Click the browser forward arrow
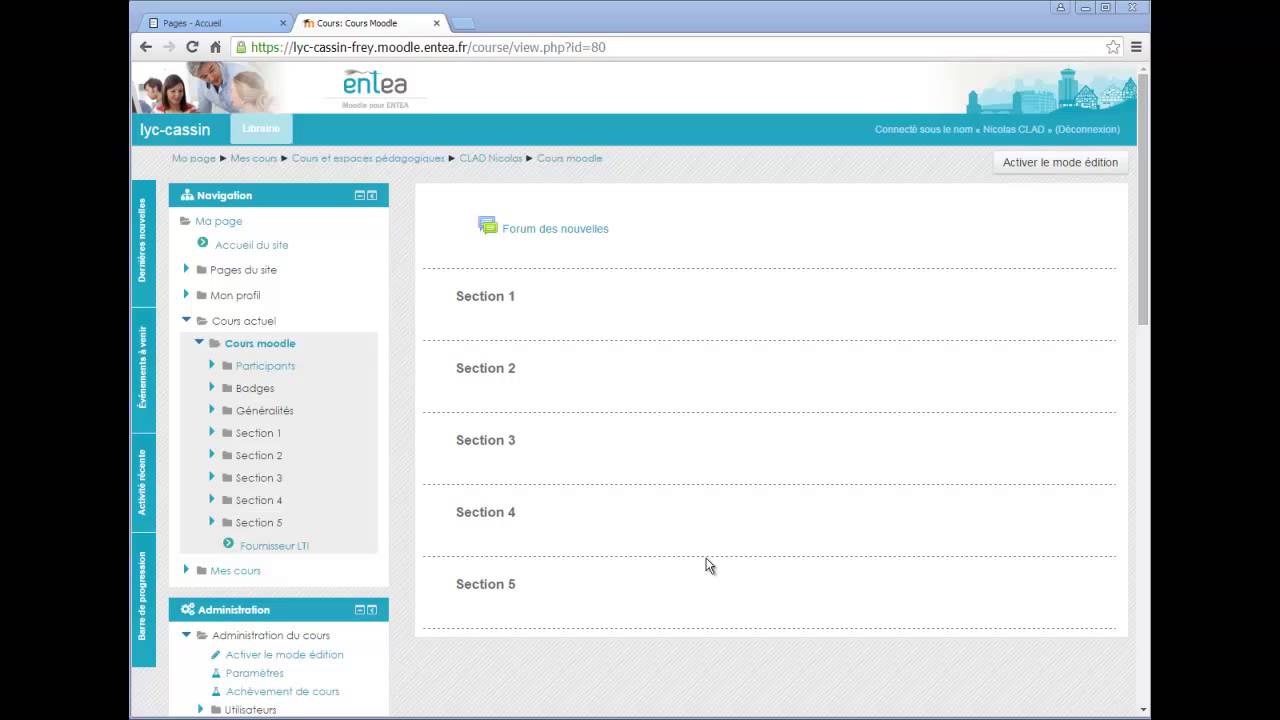The image size is (1280, 720). tap(169, 47)
